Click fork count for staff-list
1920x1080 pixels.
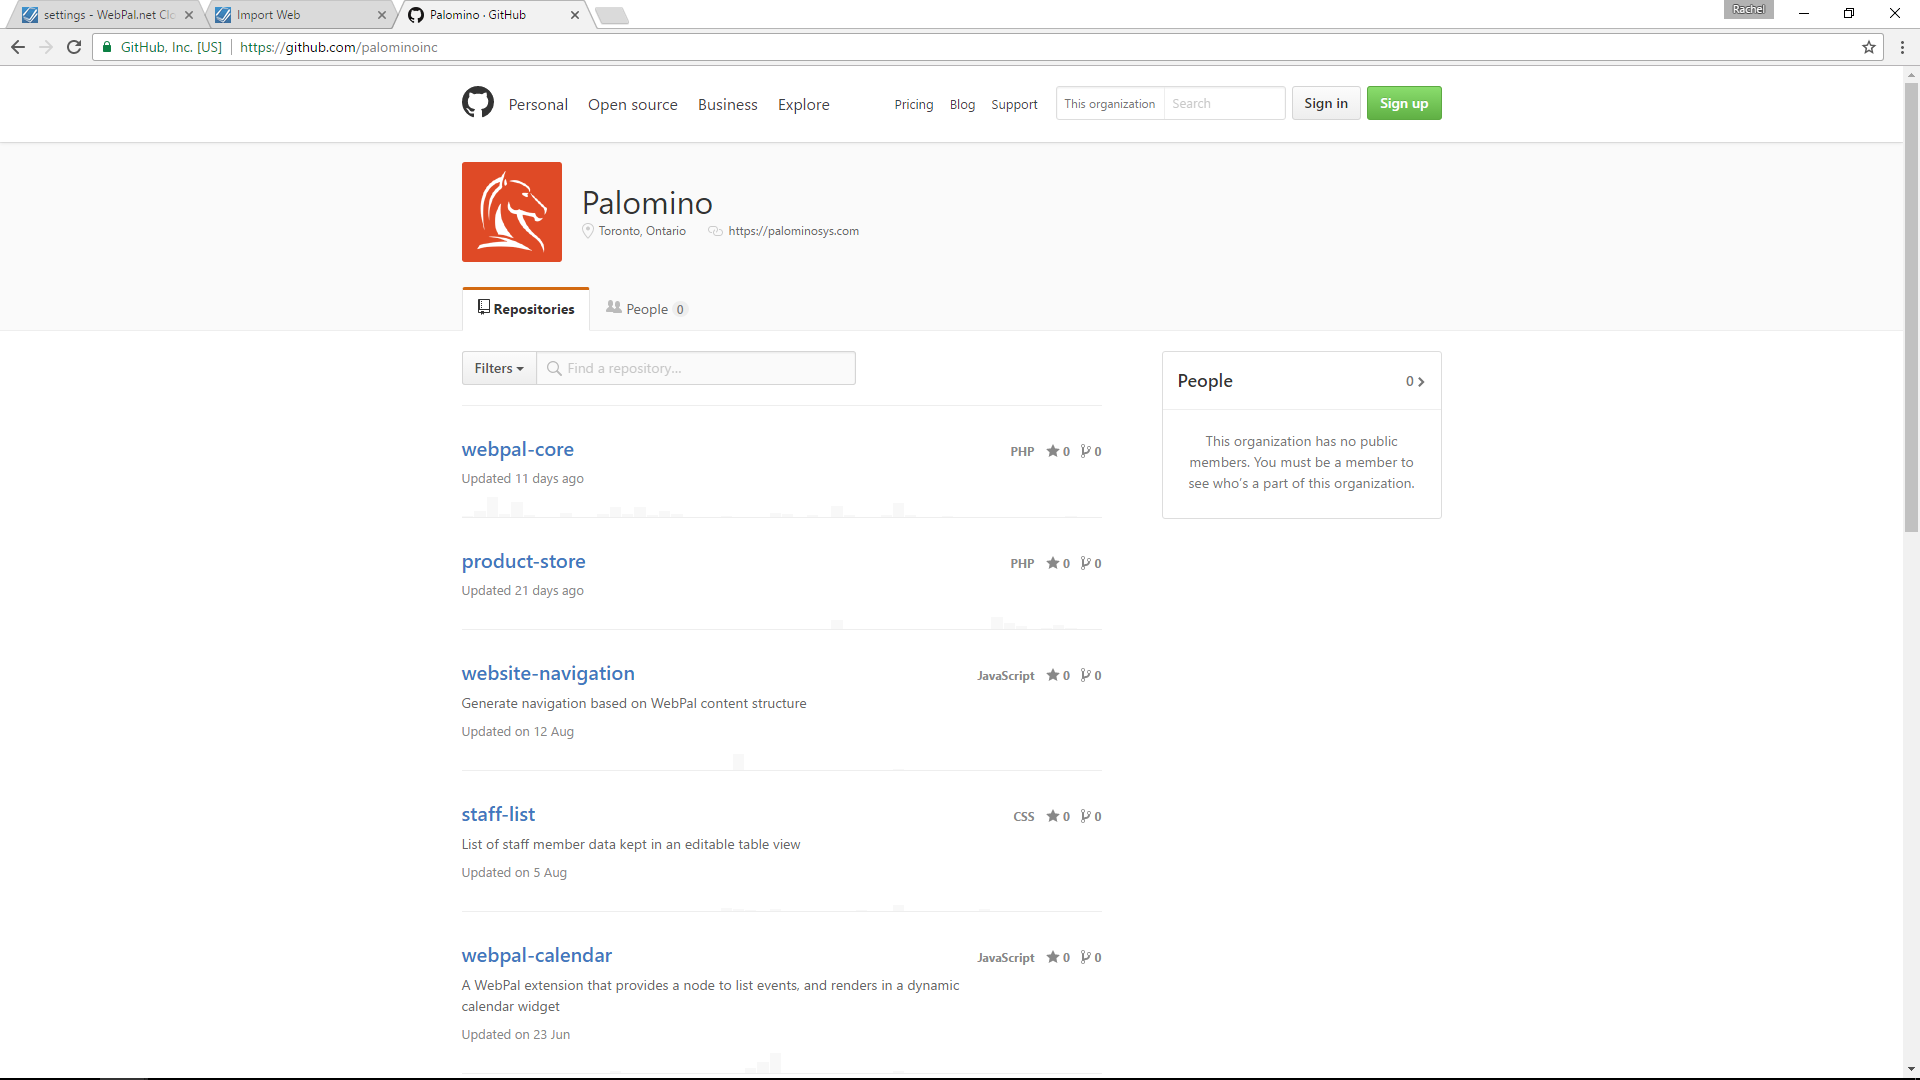click(1091, 817)
